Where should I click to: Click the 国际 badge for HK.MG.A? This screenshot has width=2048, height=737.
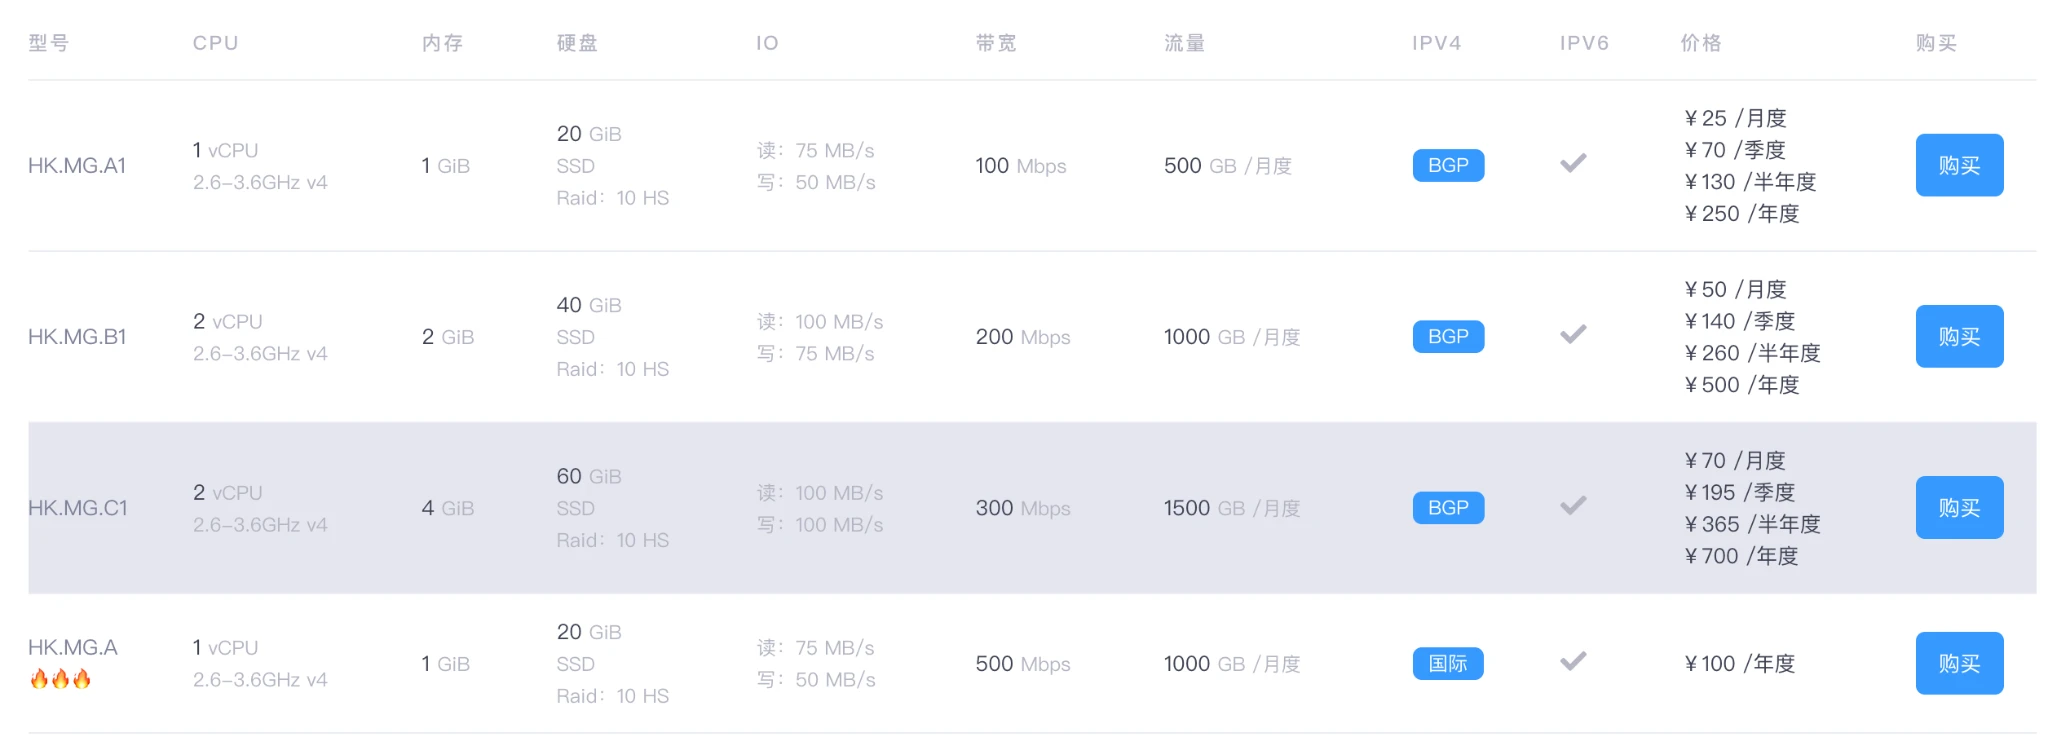tap(1448, 663)
